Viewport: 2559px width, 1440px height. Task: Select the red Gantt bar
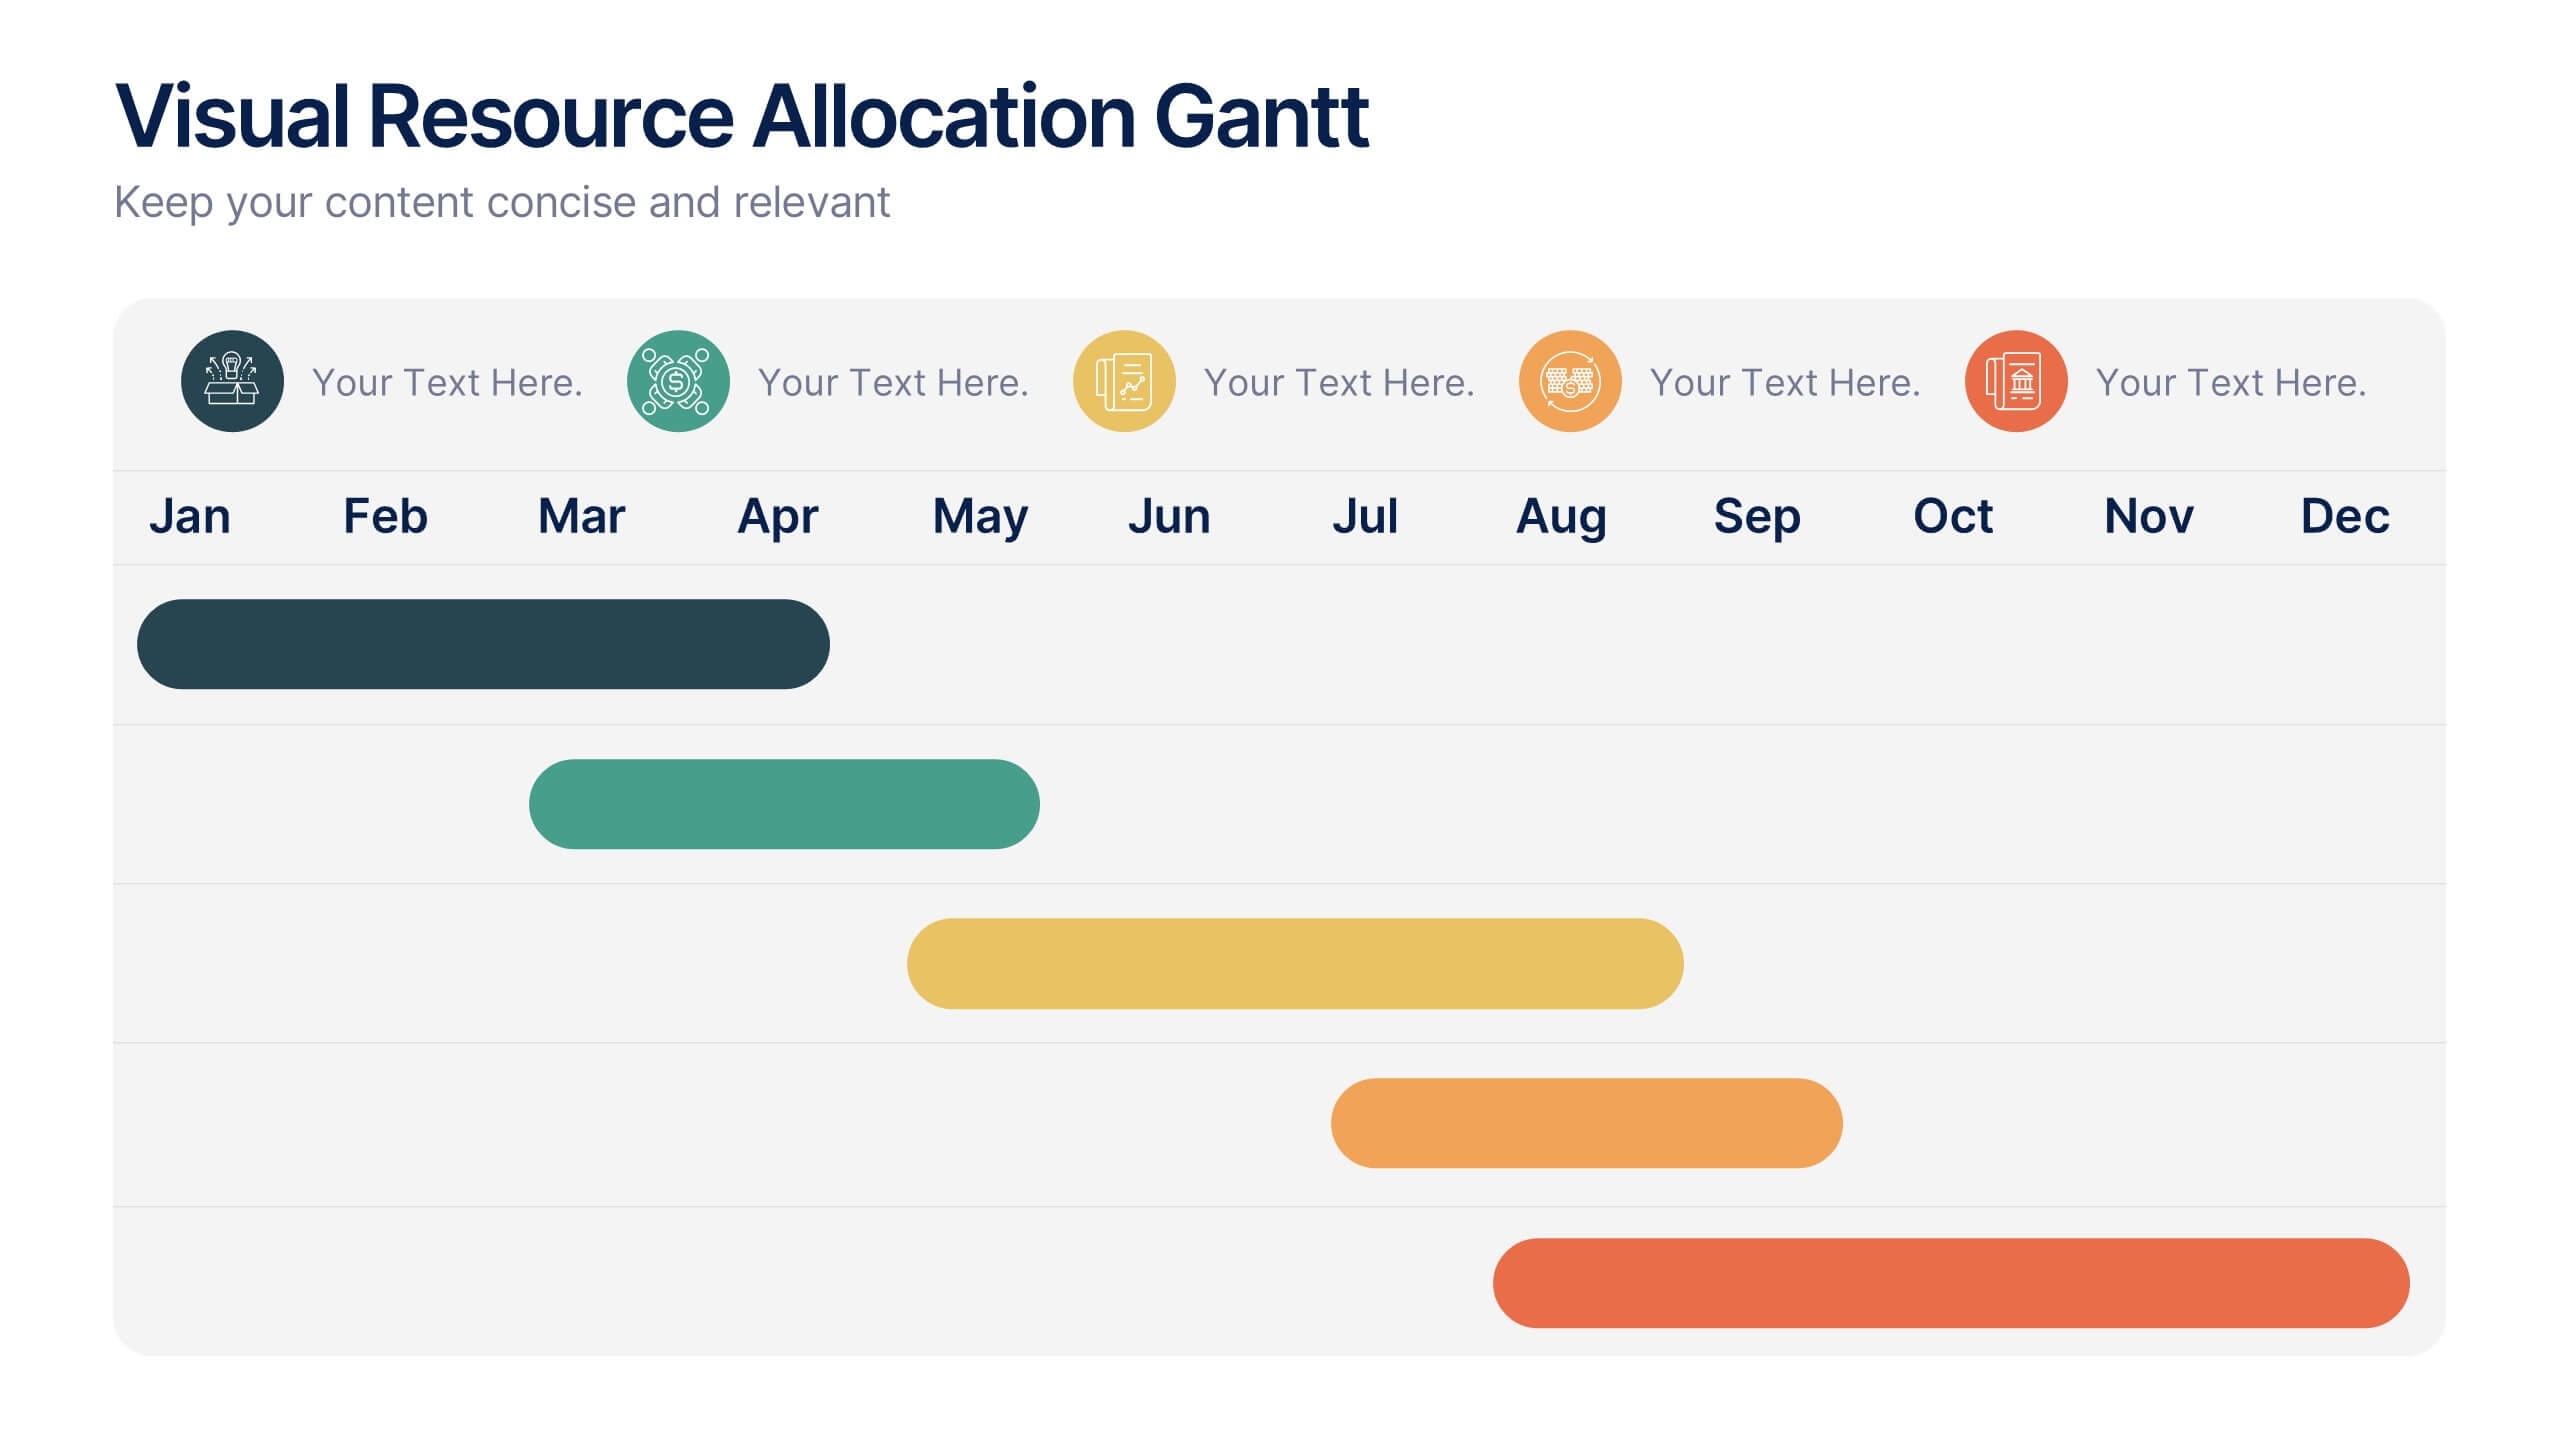pos(1951,1283)
